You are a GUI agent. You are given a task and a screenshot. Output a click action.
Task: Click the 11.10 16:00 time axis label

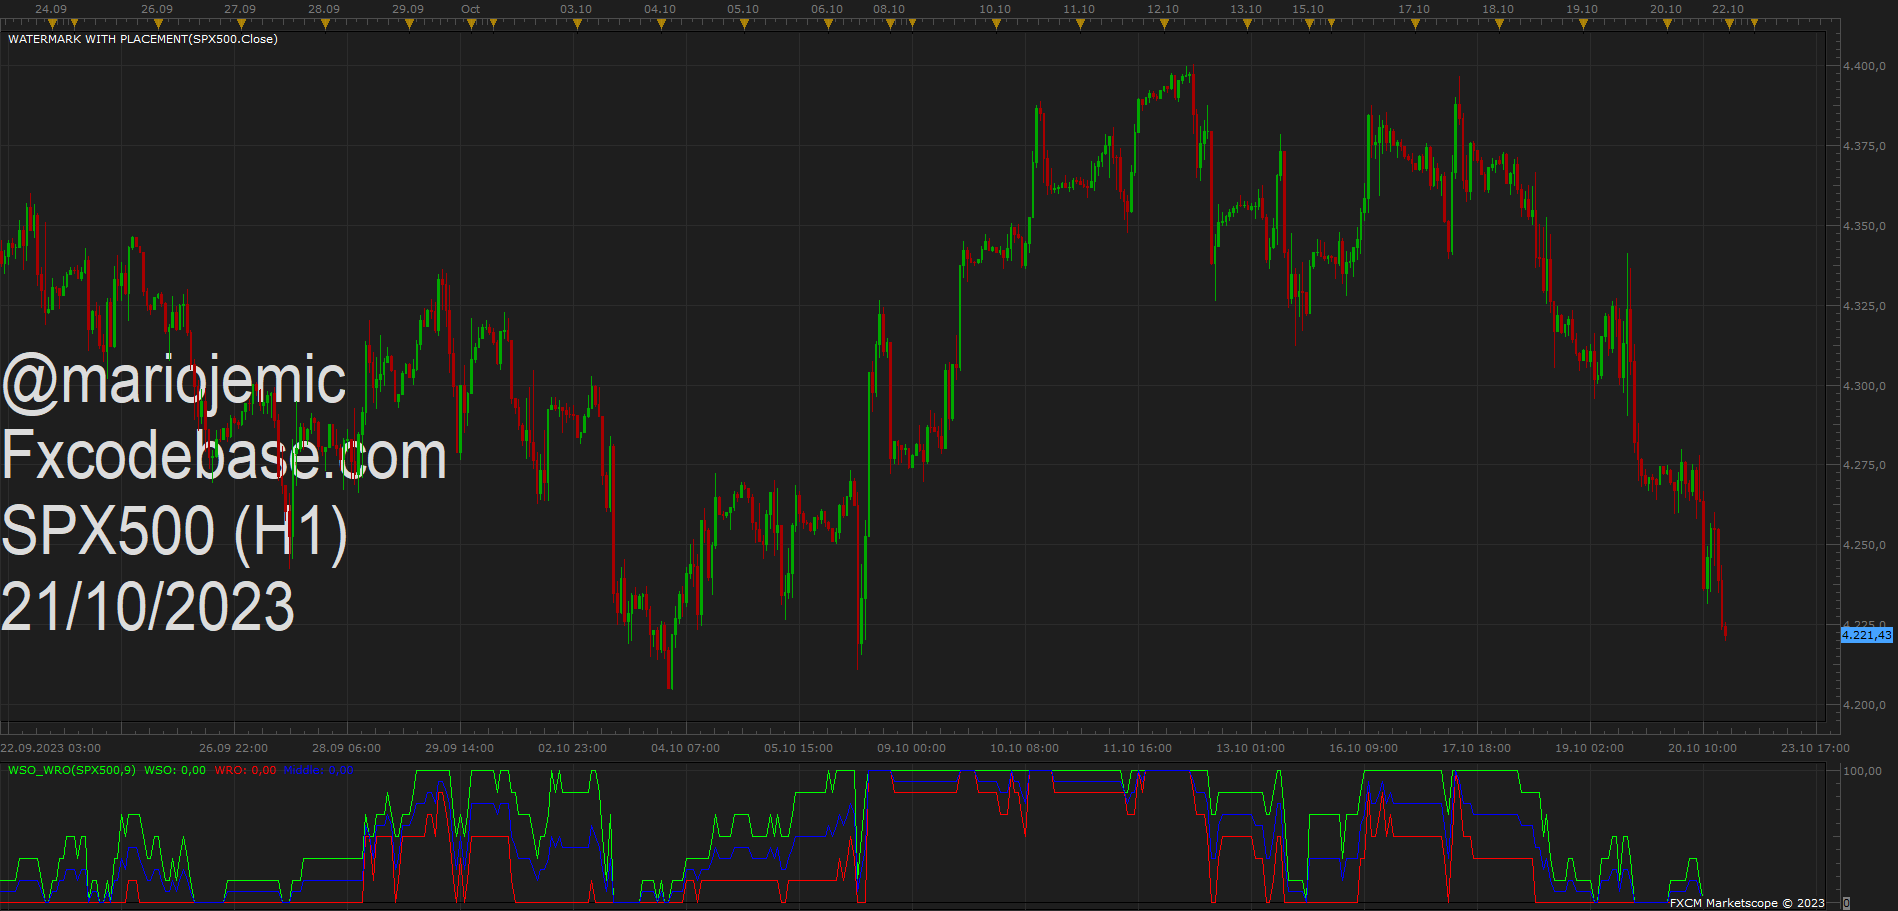click(x=1137, y=748)
